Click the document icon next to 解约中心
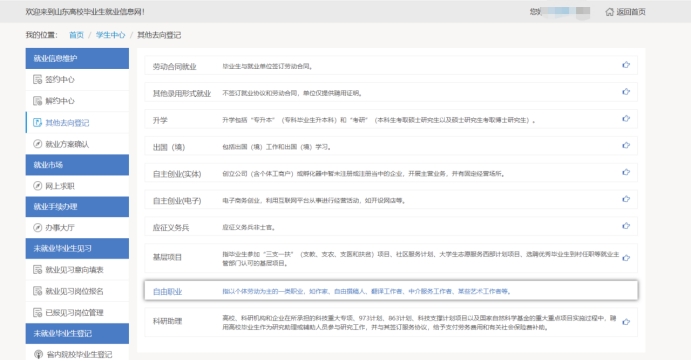691x361 pixels. 38,101
